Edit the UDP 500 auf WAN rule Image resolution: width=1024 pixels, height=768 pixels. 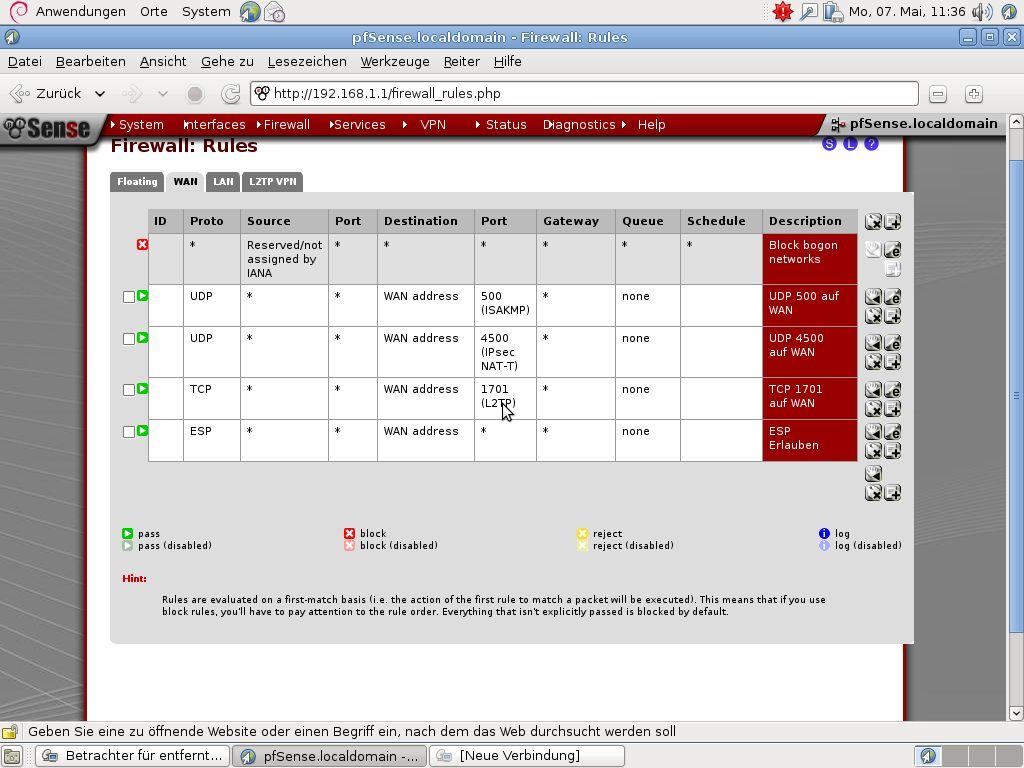coord(892,297)
